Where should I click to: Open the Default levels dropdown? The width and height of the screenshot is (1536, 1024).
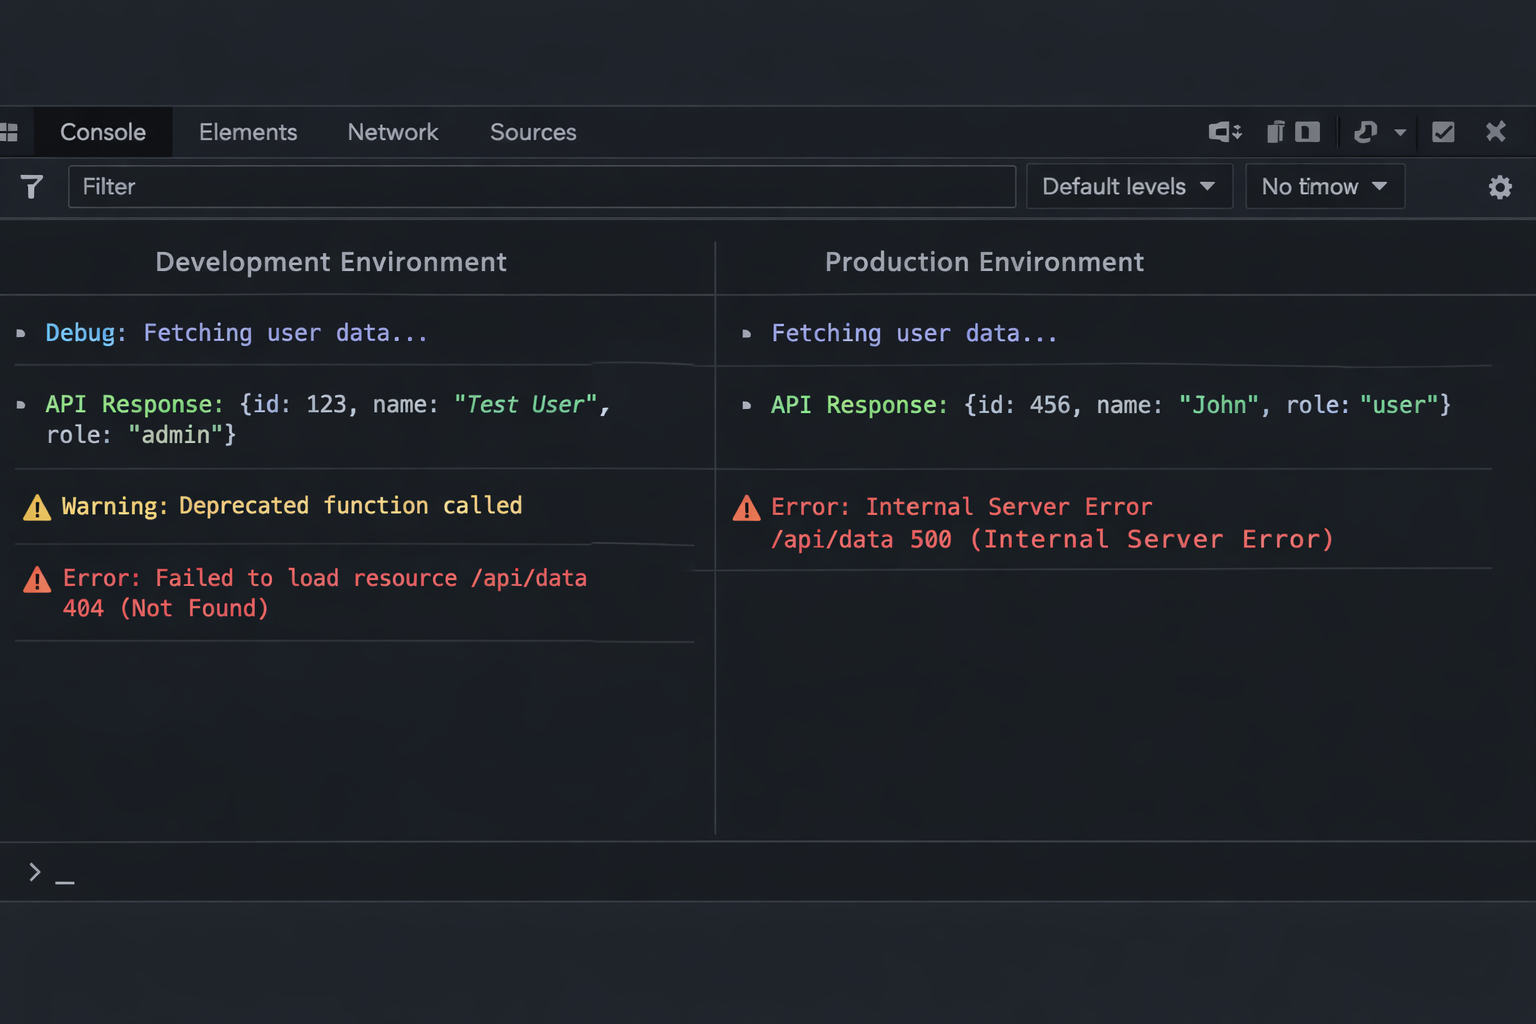tap(1128, 187)
